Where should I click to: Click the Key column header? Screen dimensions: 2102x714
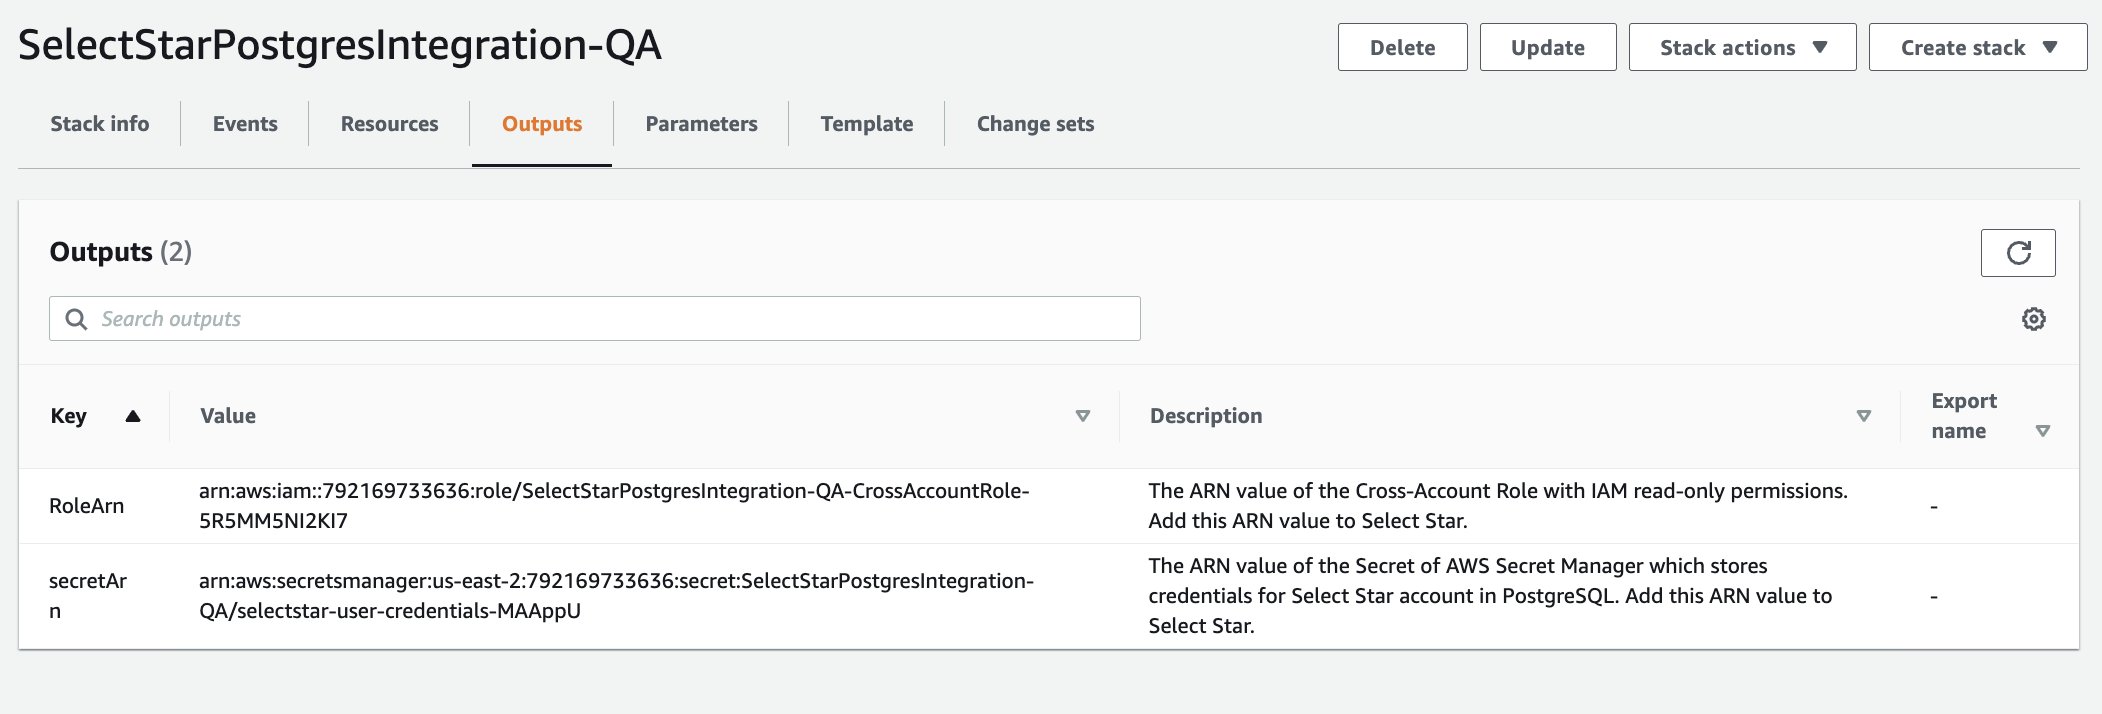coord(69,416)
